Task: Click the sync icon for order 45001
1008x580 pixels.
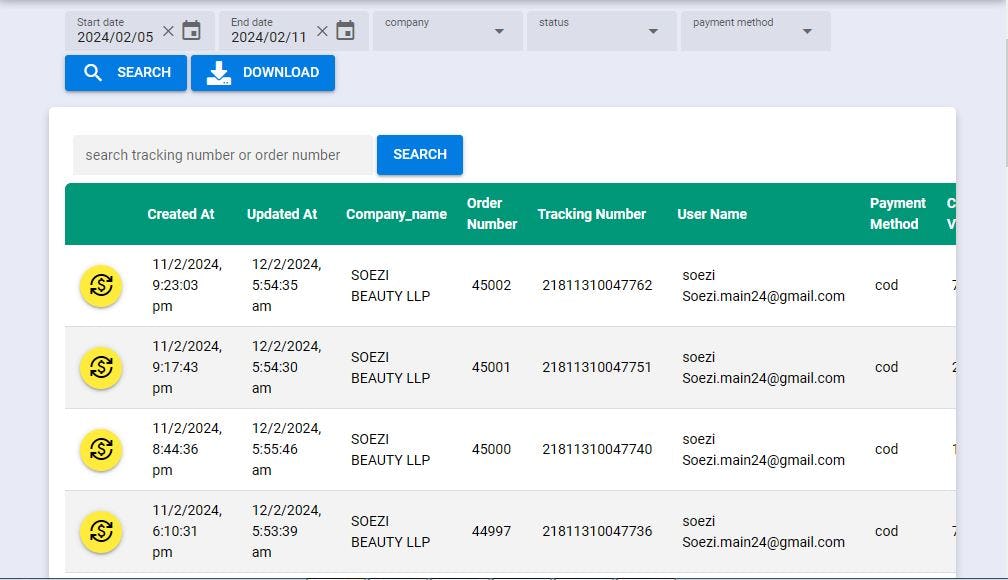Action: [x=100, y=367]
